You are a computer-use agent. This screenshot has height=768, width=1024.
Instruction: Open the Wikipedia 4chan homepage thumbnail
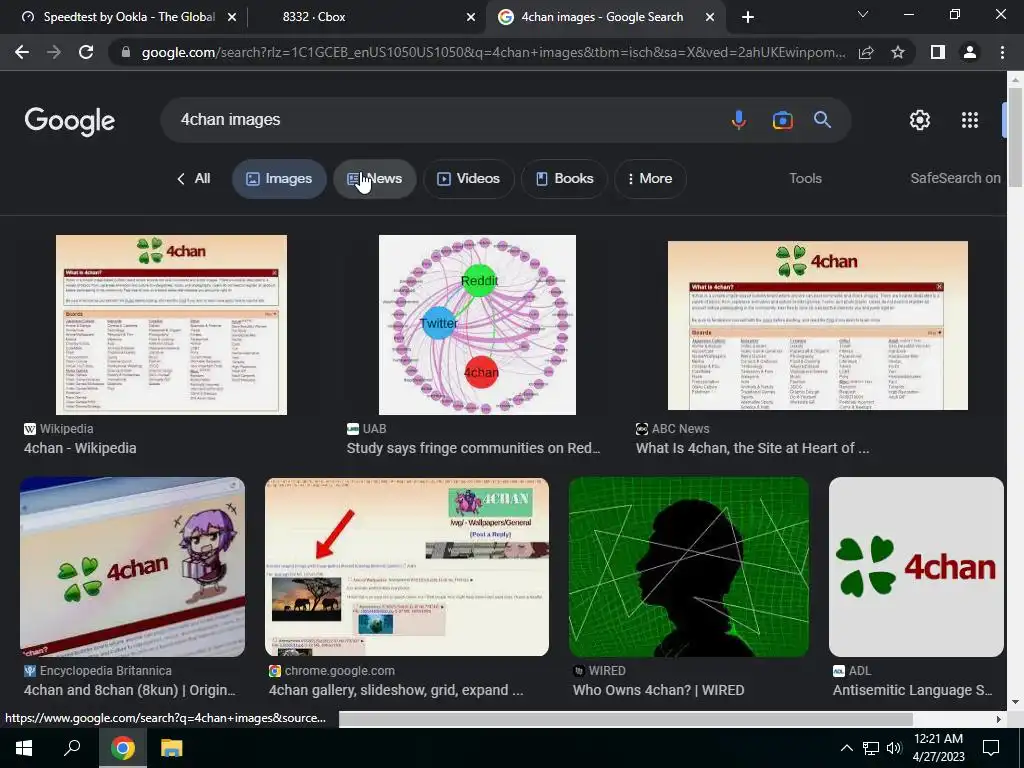click(171, 325)
